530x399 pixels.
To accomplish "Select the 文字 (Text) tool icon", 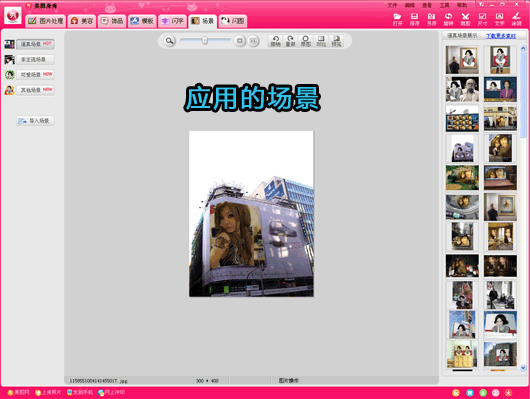I will click(499, 19).
